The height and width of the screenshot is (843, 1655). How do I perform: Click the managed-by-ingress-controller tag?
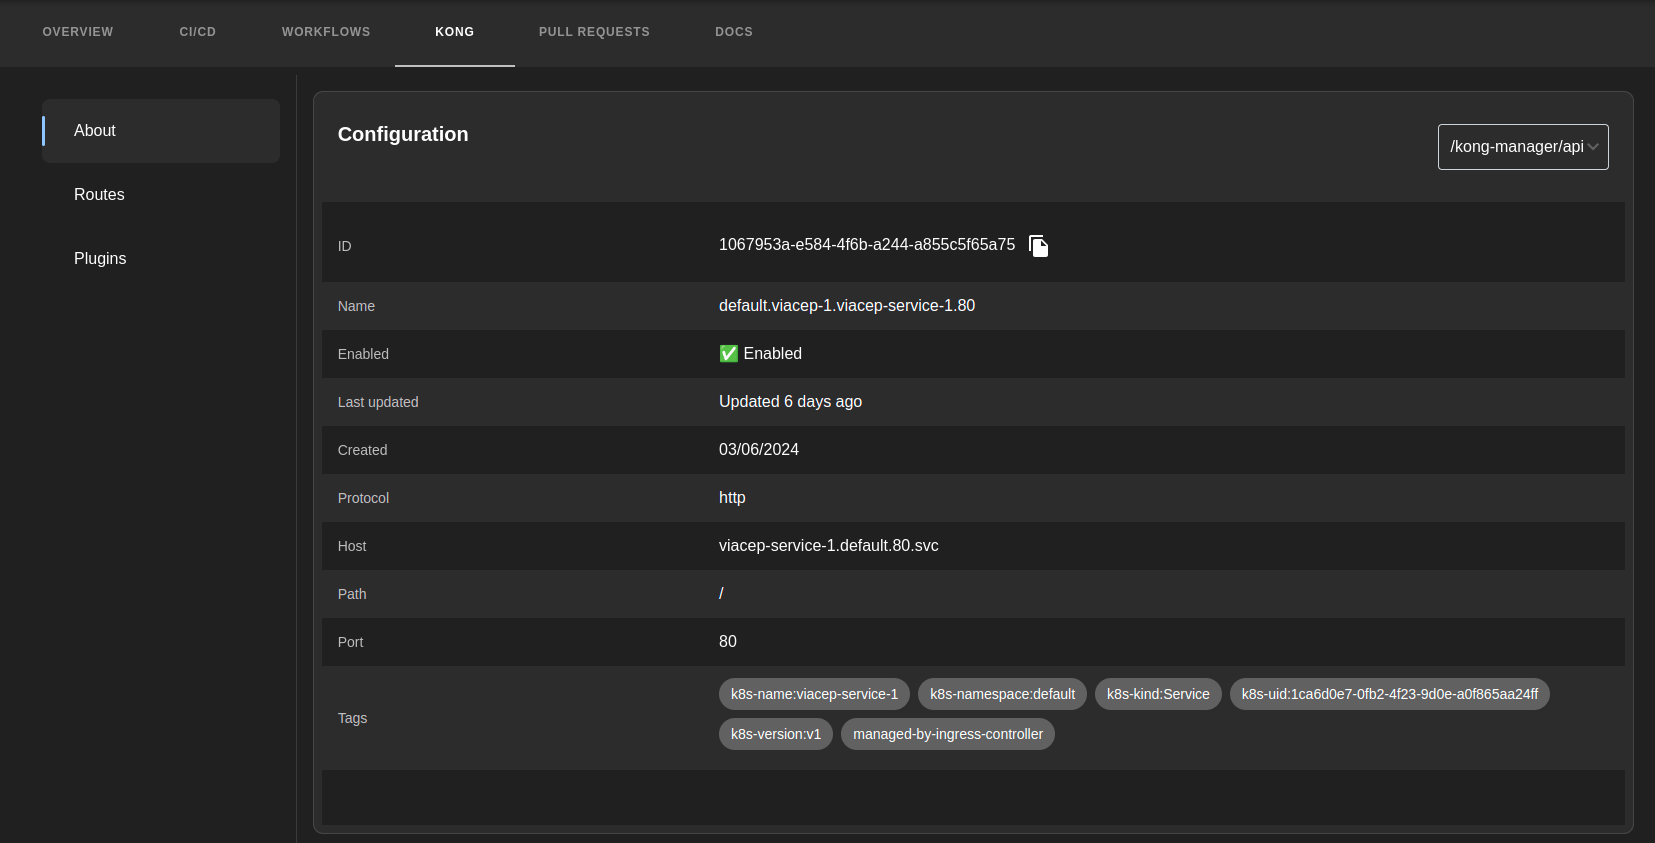pos(948,734)
